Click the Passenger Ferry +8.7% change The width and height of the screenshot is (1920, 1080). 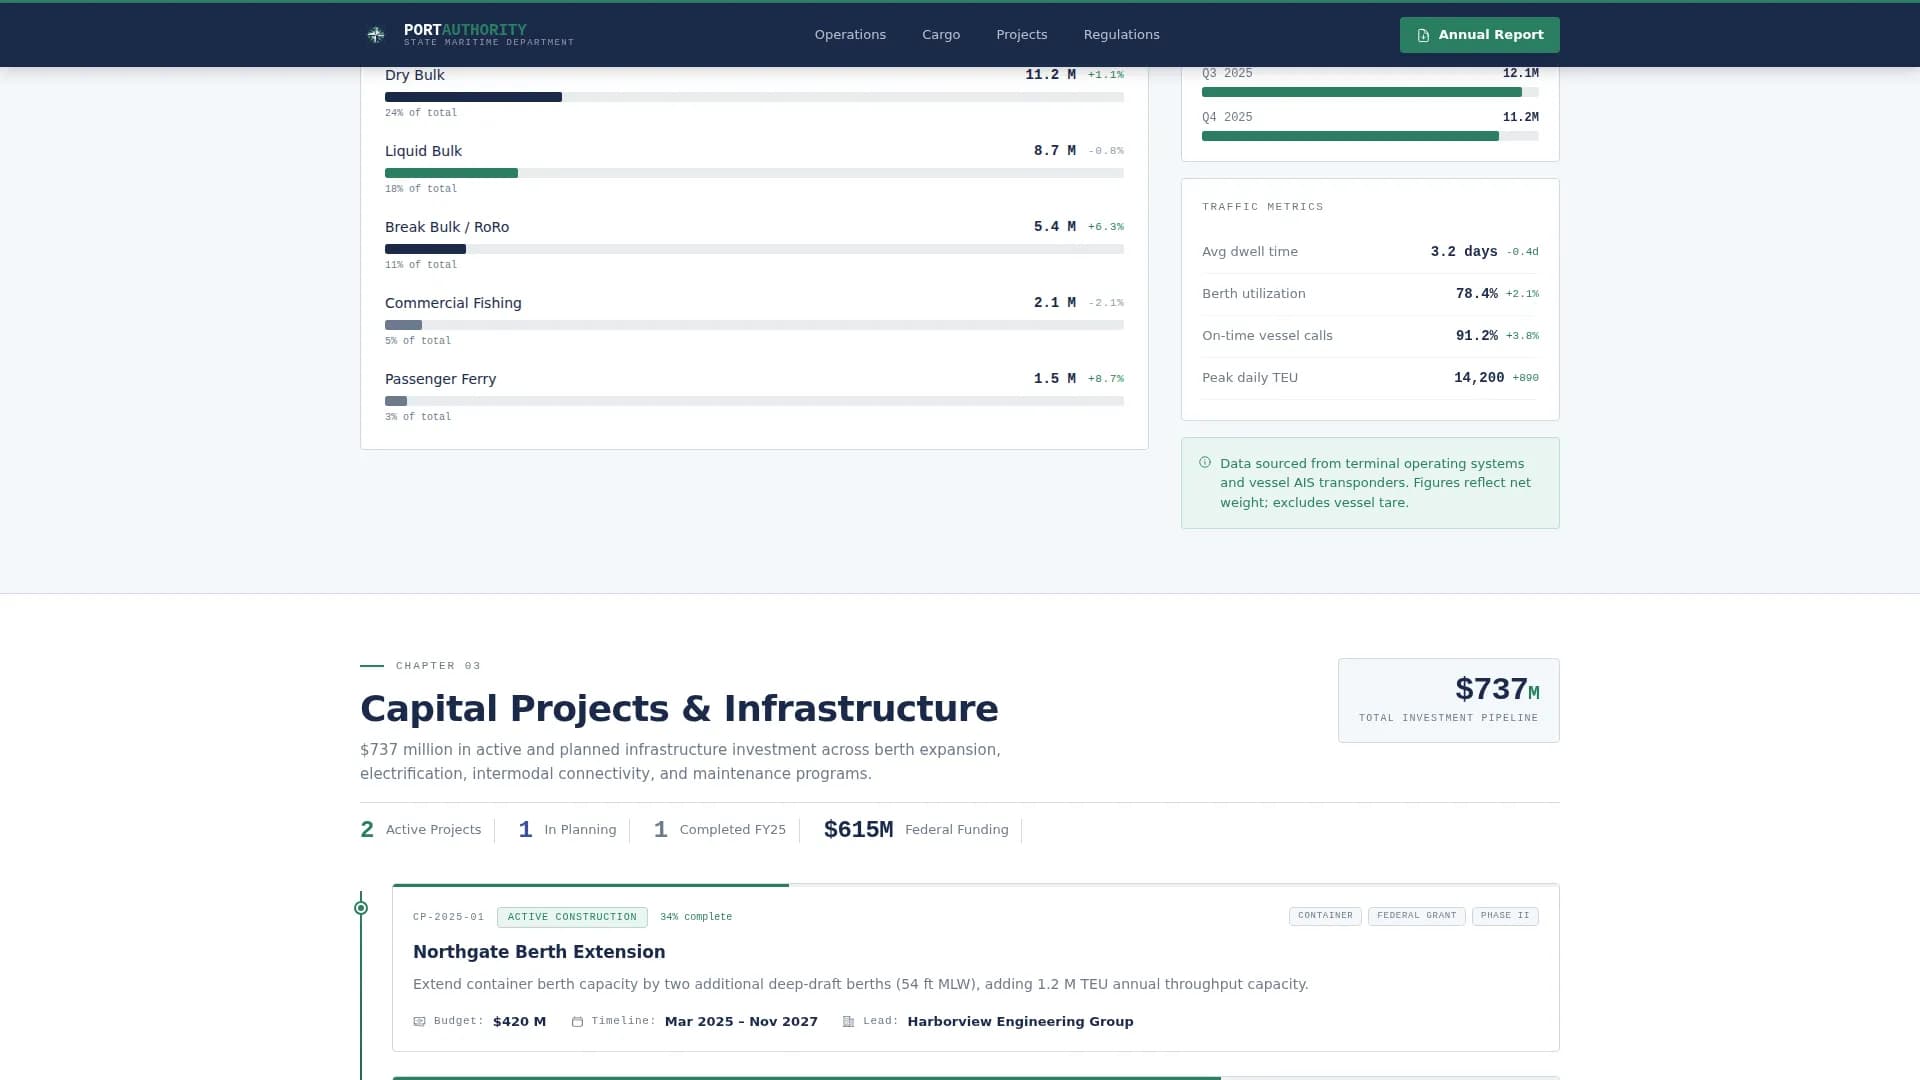click(1106, 379)
